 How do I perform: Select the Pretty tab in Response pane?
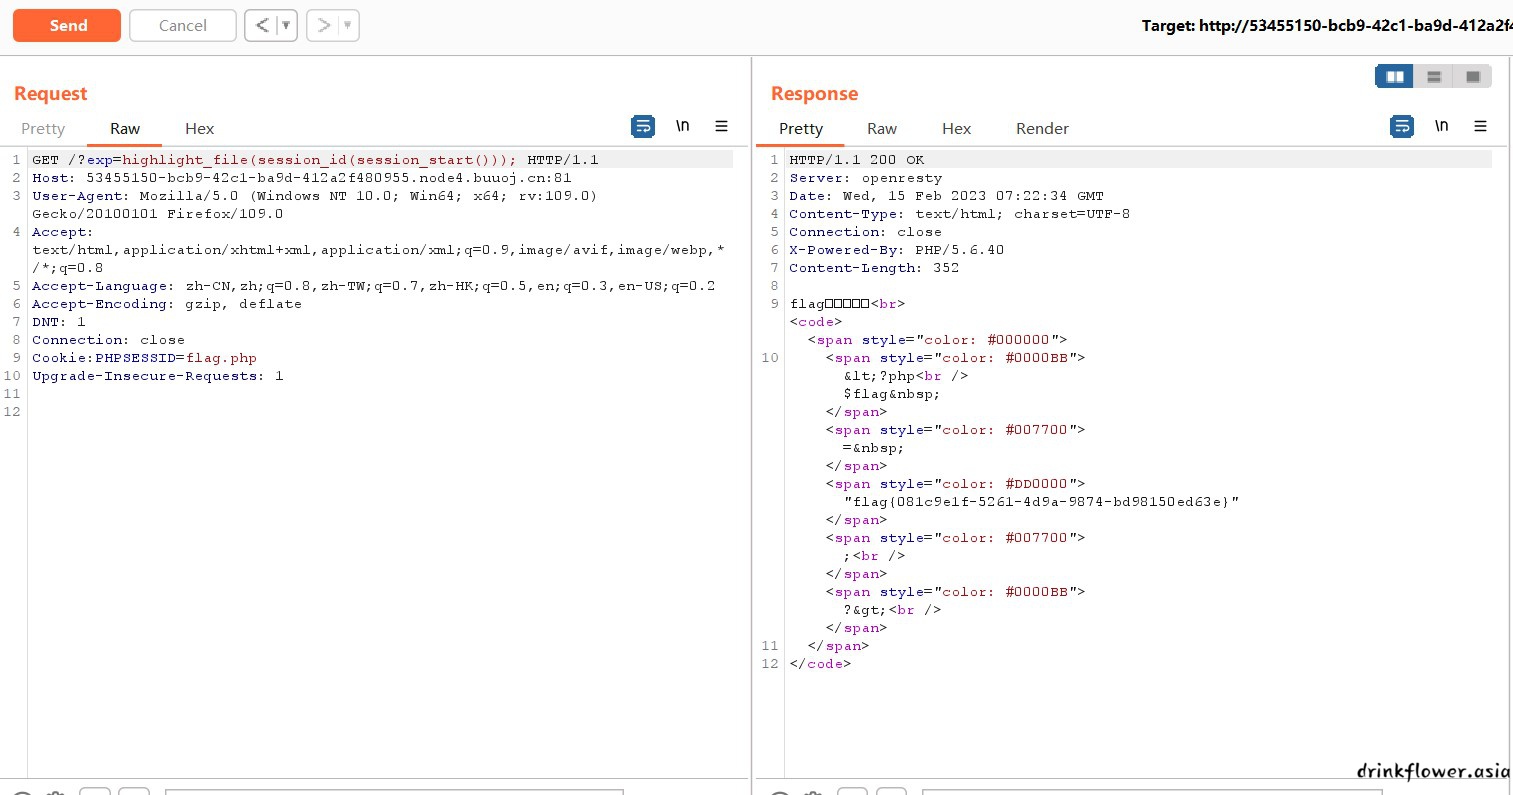click(x=801, y=128)
